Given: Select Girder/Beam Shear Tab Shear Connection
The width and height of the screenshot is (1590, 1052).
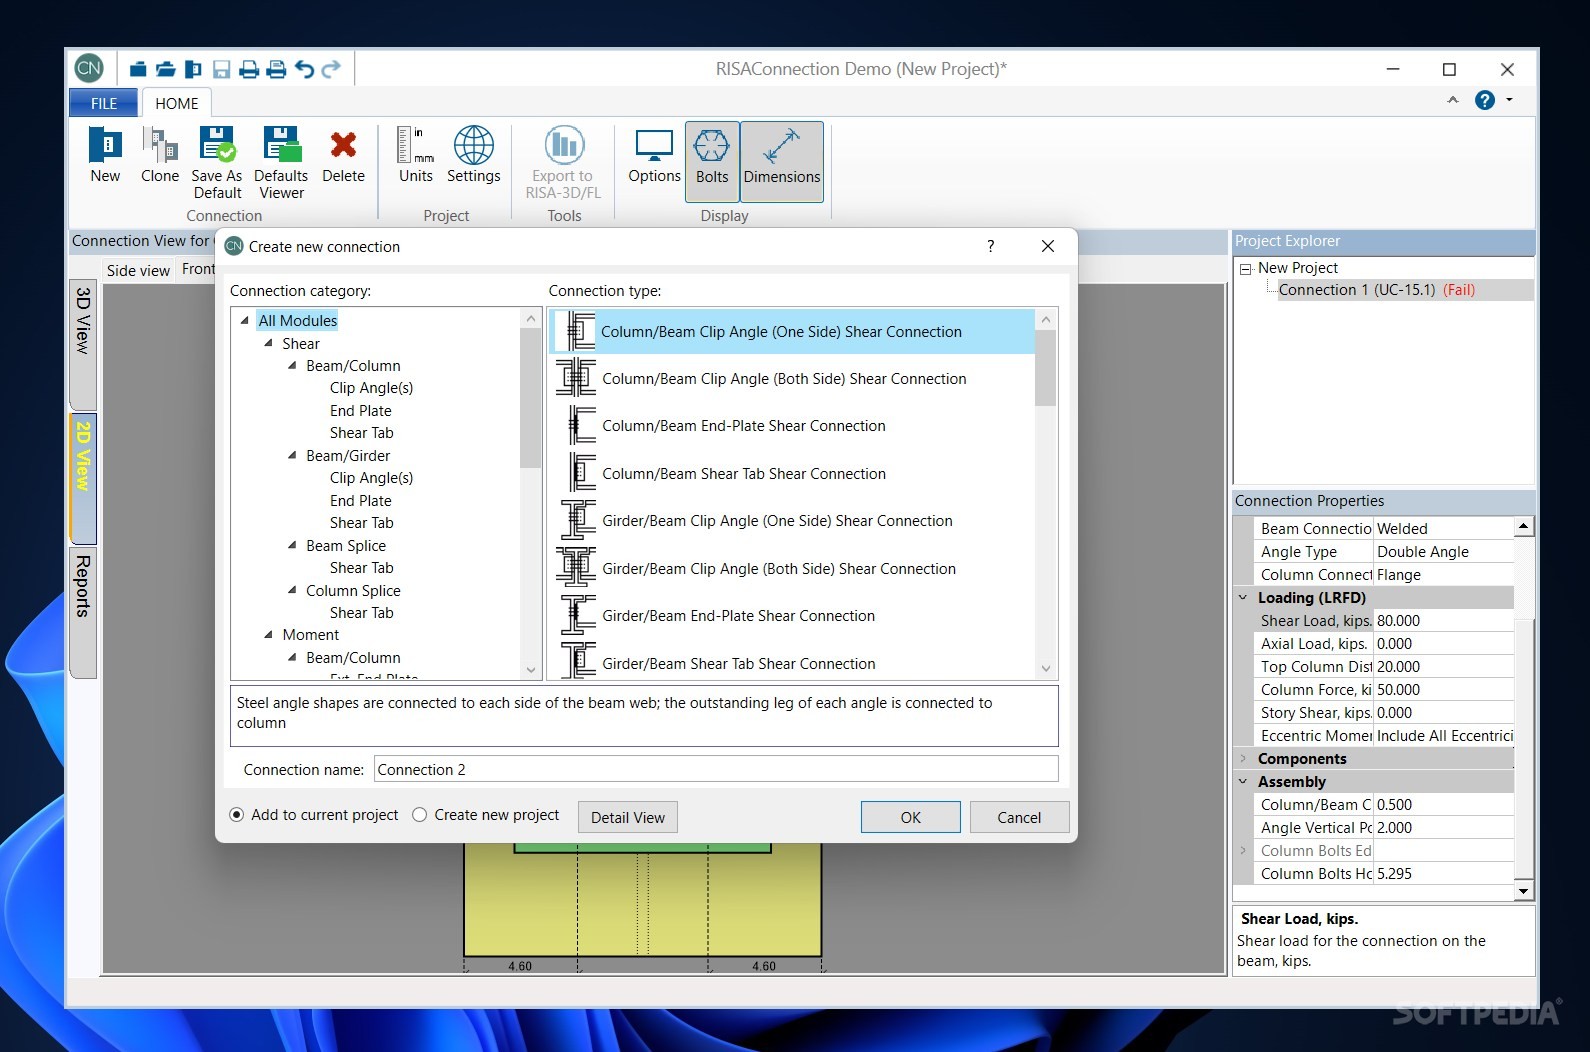Looking at the screenshot, I should pyautogui.click(x=791, y=664).
